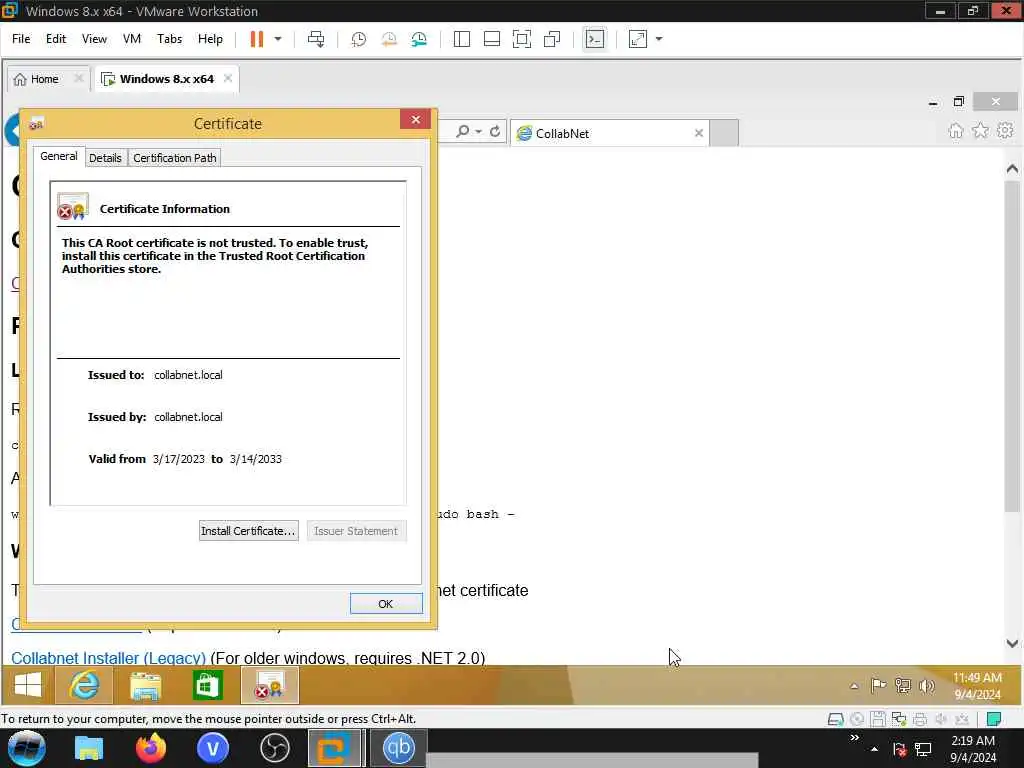Click the Send Ctrl+Alt+Del toolbar icon
1024x768 pixels.
coord(316,39)
